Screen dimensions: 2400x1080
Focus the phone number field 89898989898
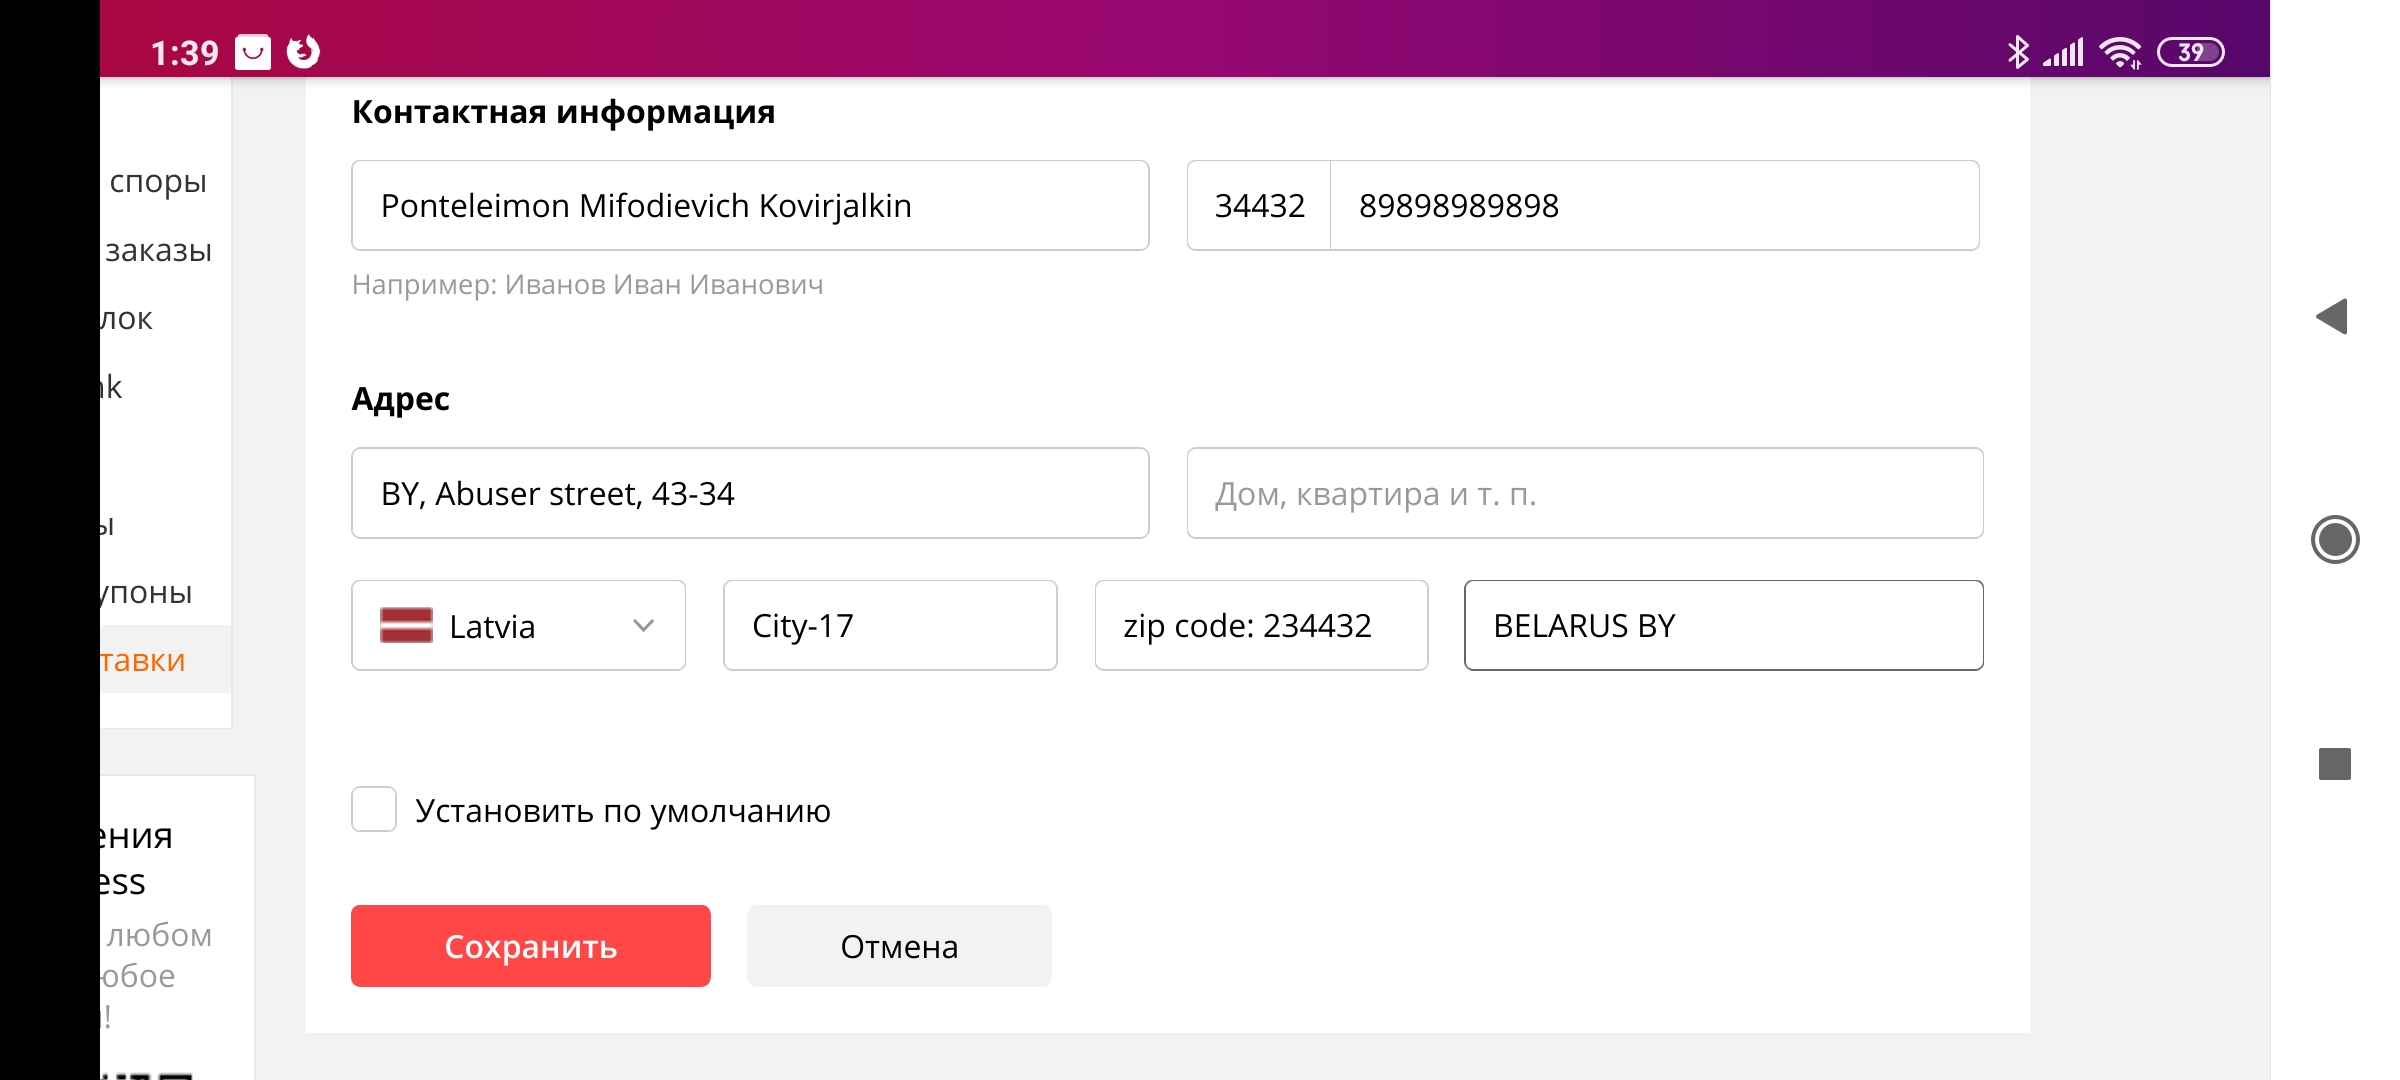(1654, 205)
